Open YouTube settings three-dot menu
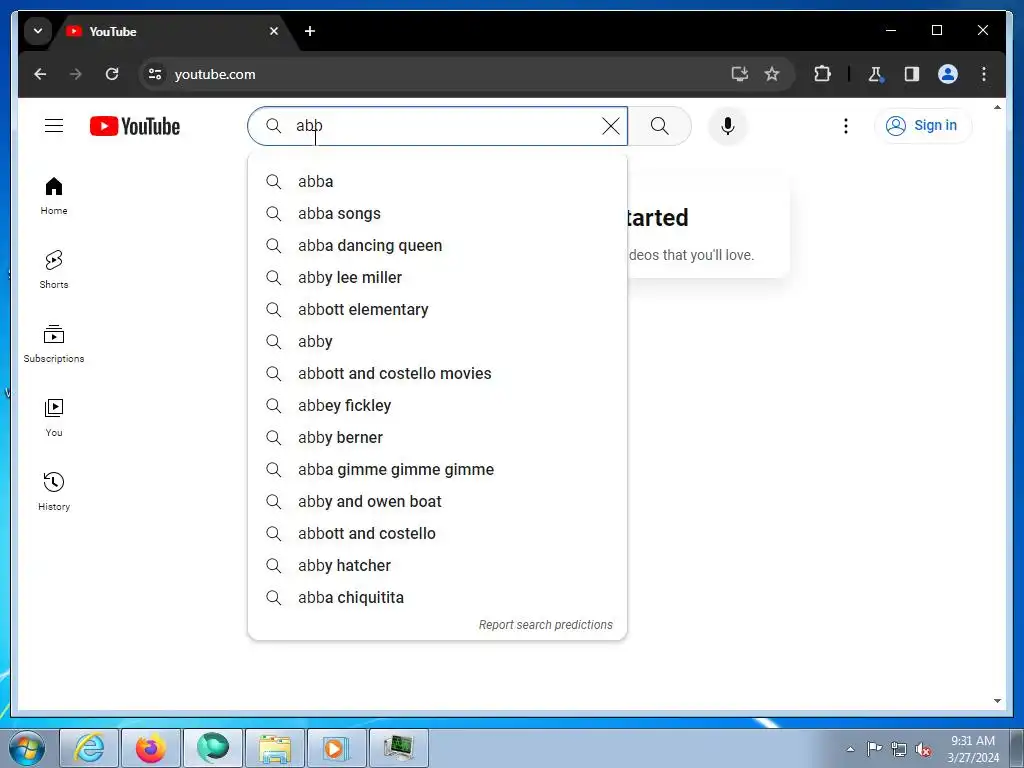1024x768 pixels. pyautogui.click(x=846, y=126)
